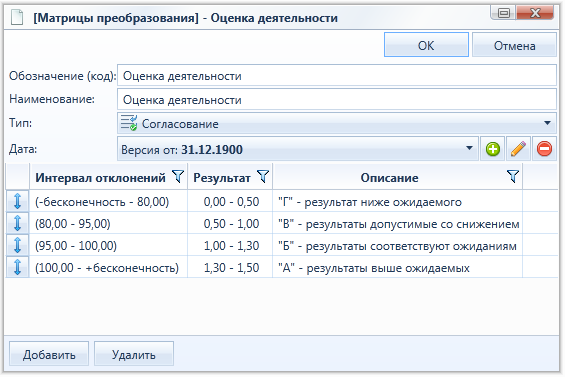Focus the Обозначение (код) input field

pos(337,76)
